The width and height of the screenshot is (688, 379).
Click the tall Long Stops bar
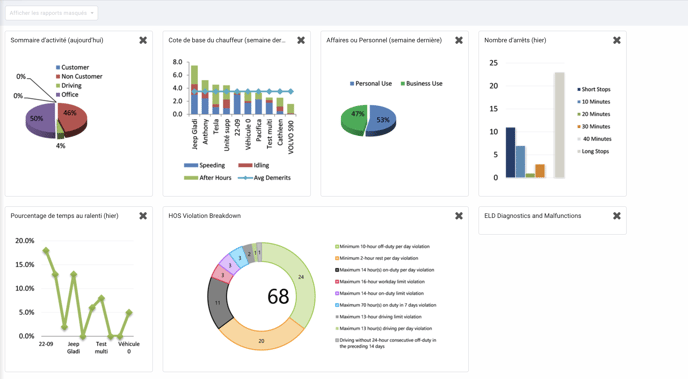tap(559, 125)
